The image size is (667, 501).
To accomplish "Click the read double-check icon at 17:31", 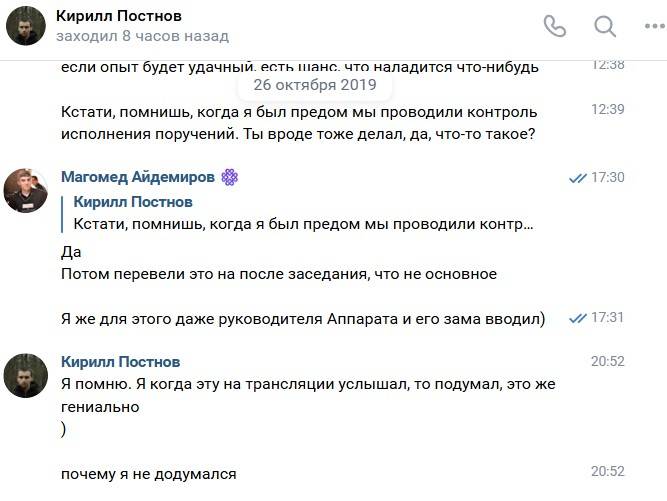I will click(578, 318).
